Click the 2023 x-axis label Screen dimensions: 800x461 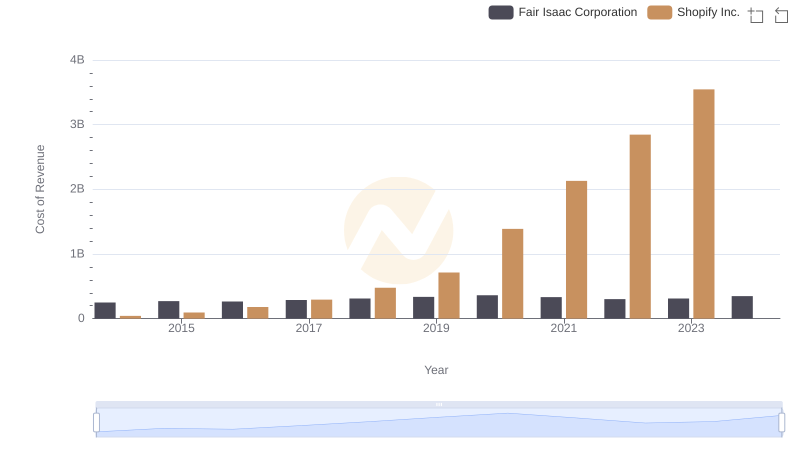click(x=691, y=328)
